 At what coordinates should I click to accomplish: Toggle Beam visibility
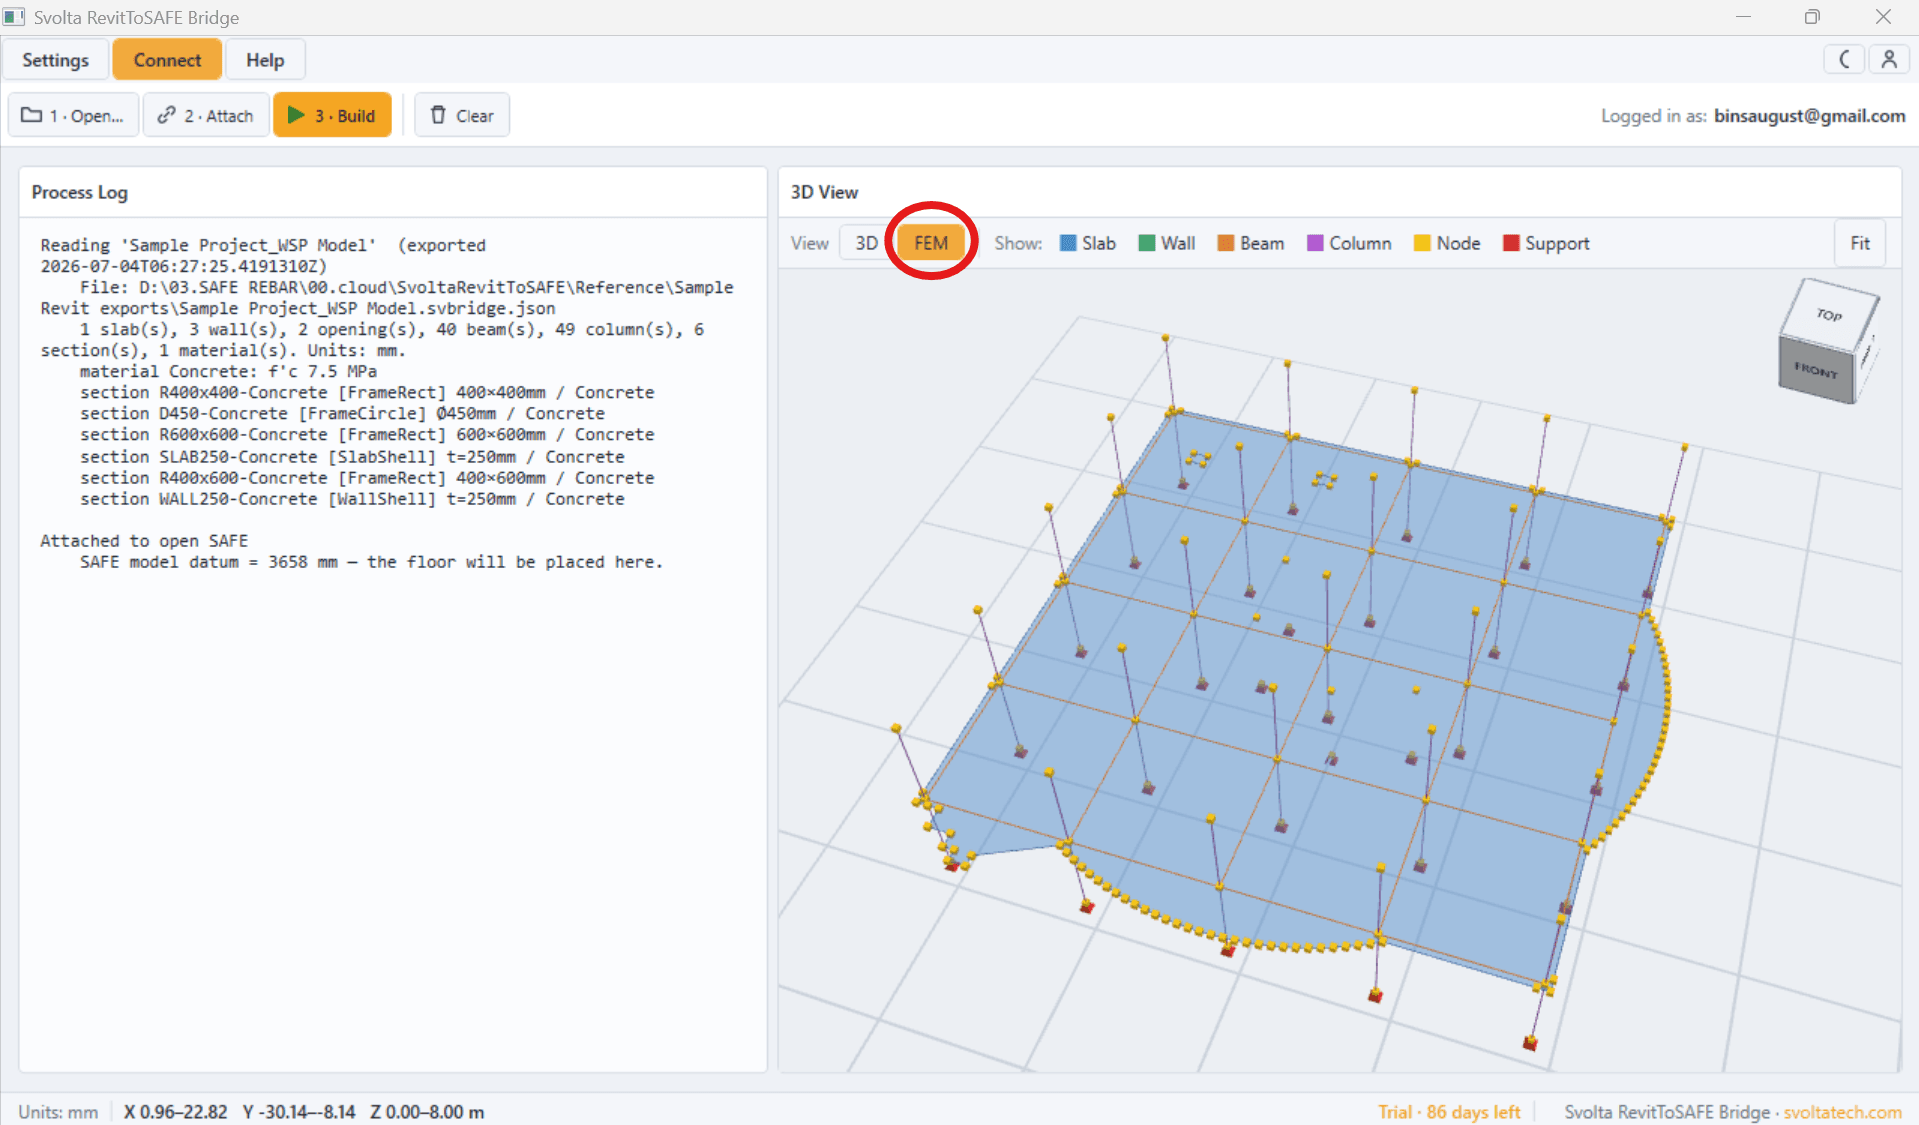(x=1251, y=243)
